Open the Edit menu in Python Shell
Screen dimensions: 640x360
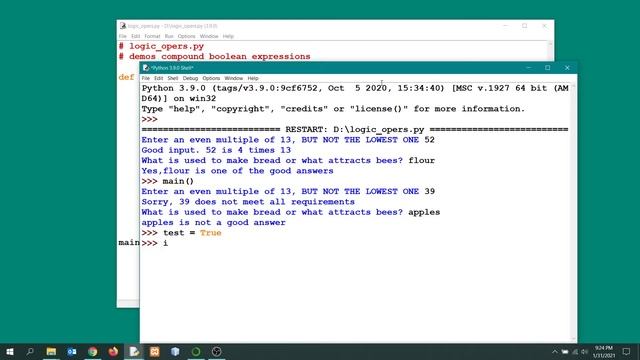point(158,78)
